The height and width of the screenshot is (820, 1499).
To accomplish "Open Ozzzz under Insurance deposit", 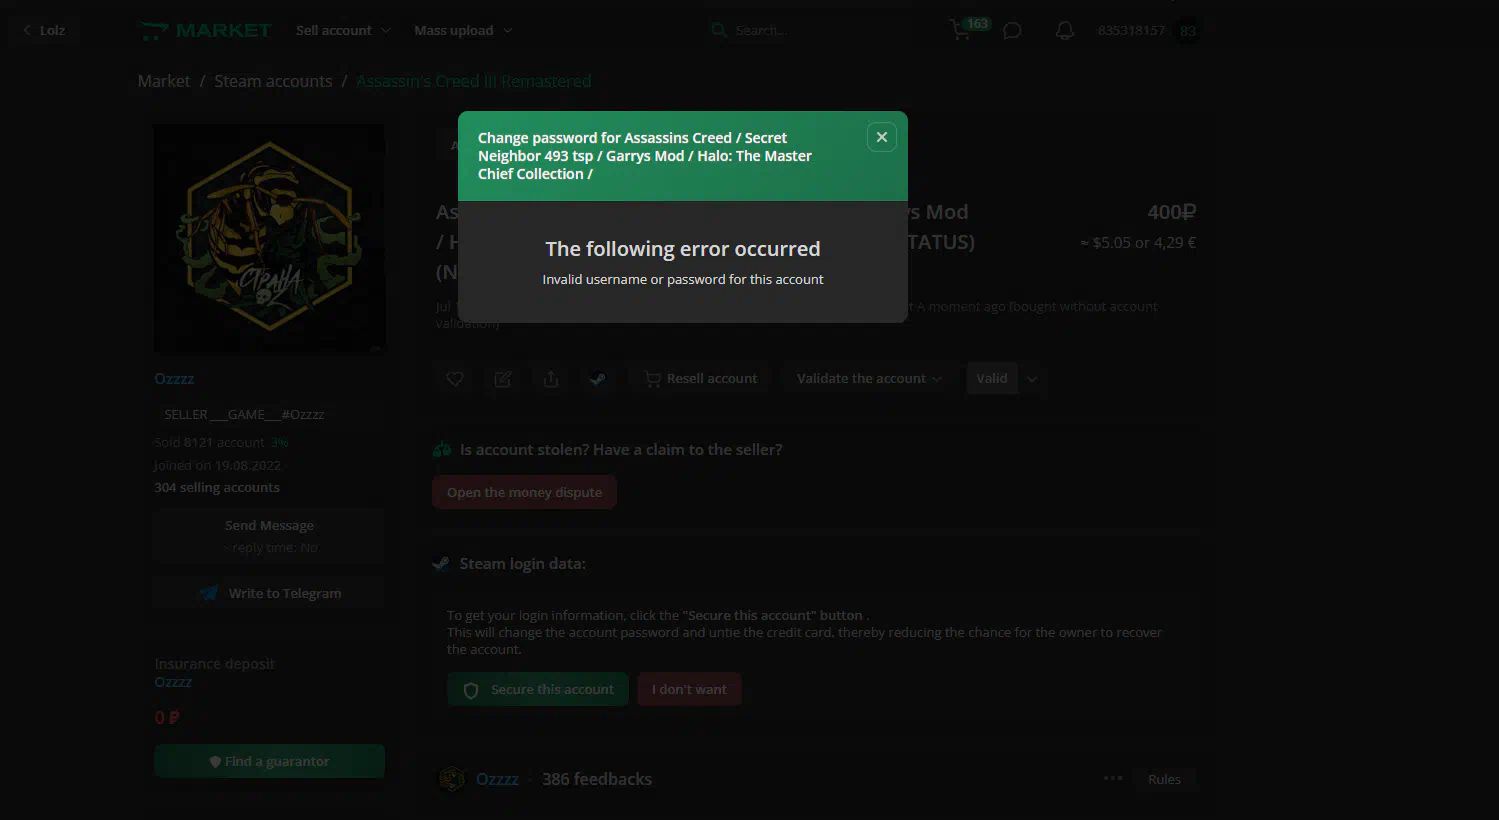I will click(x=173, y=682).
